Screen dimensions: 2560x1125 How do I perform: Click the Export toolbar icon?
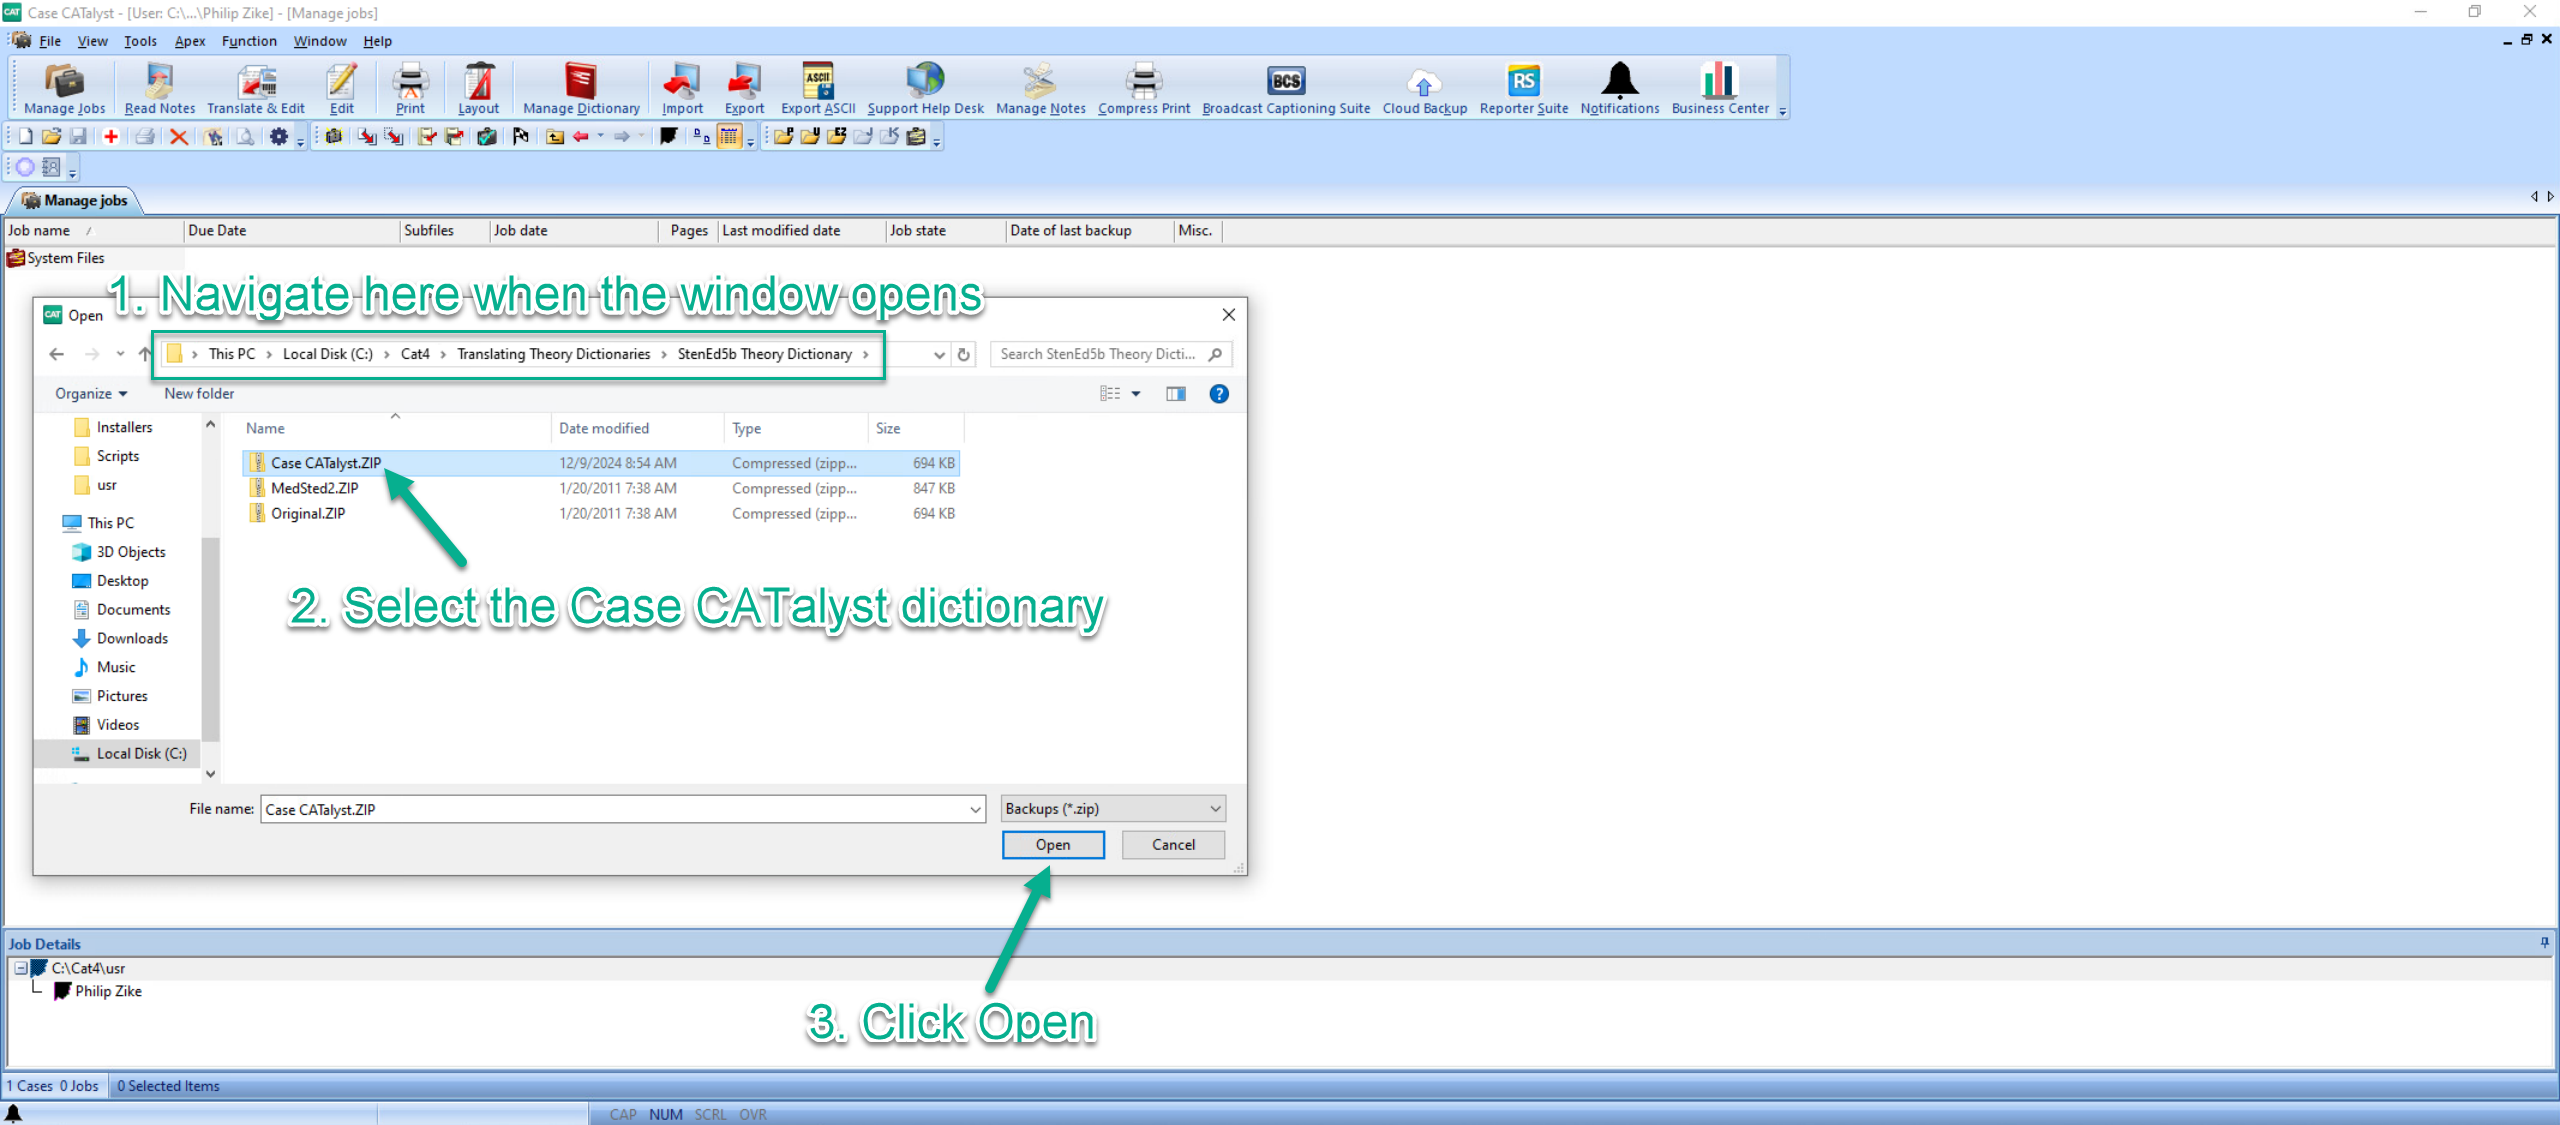[x=744, y=89]
